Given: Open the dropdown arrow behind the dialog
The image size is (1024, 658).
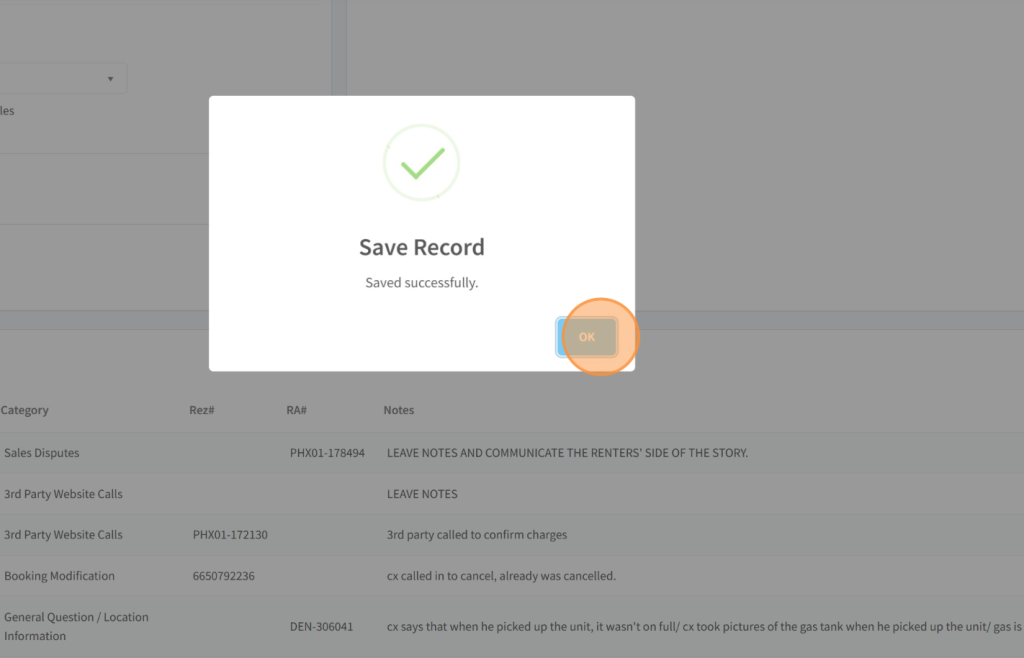Looking at the screenshot, I should [x=110, y=79].
